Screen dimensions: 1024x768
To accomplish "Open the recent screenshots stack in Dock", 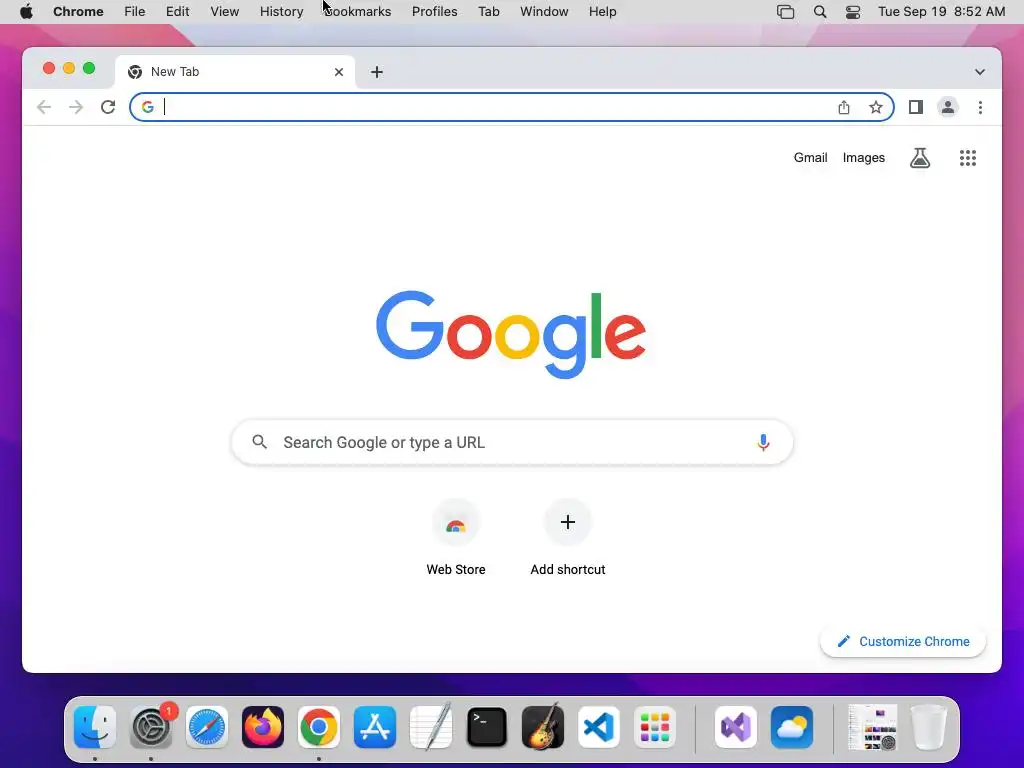I will click(872, 727).
